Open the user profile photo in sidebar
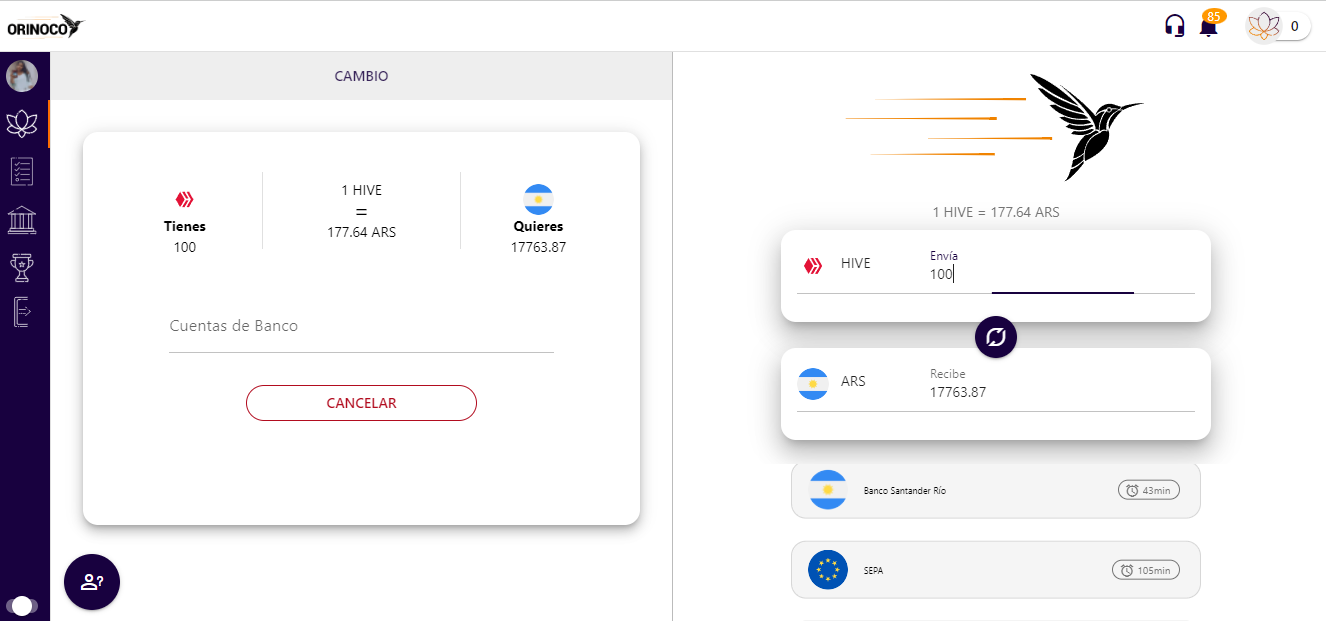The width and height of the screenshot is (1326, 621). (x=22, y=76)
